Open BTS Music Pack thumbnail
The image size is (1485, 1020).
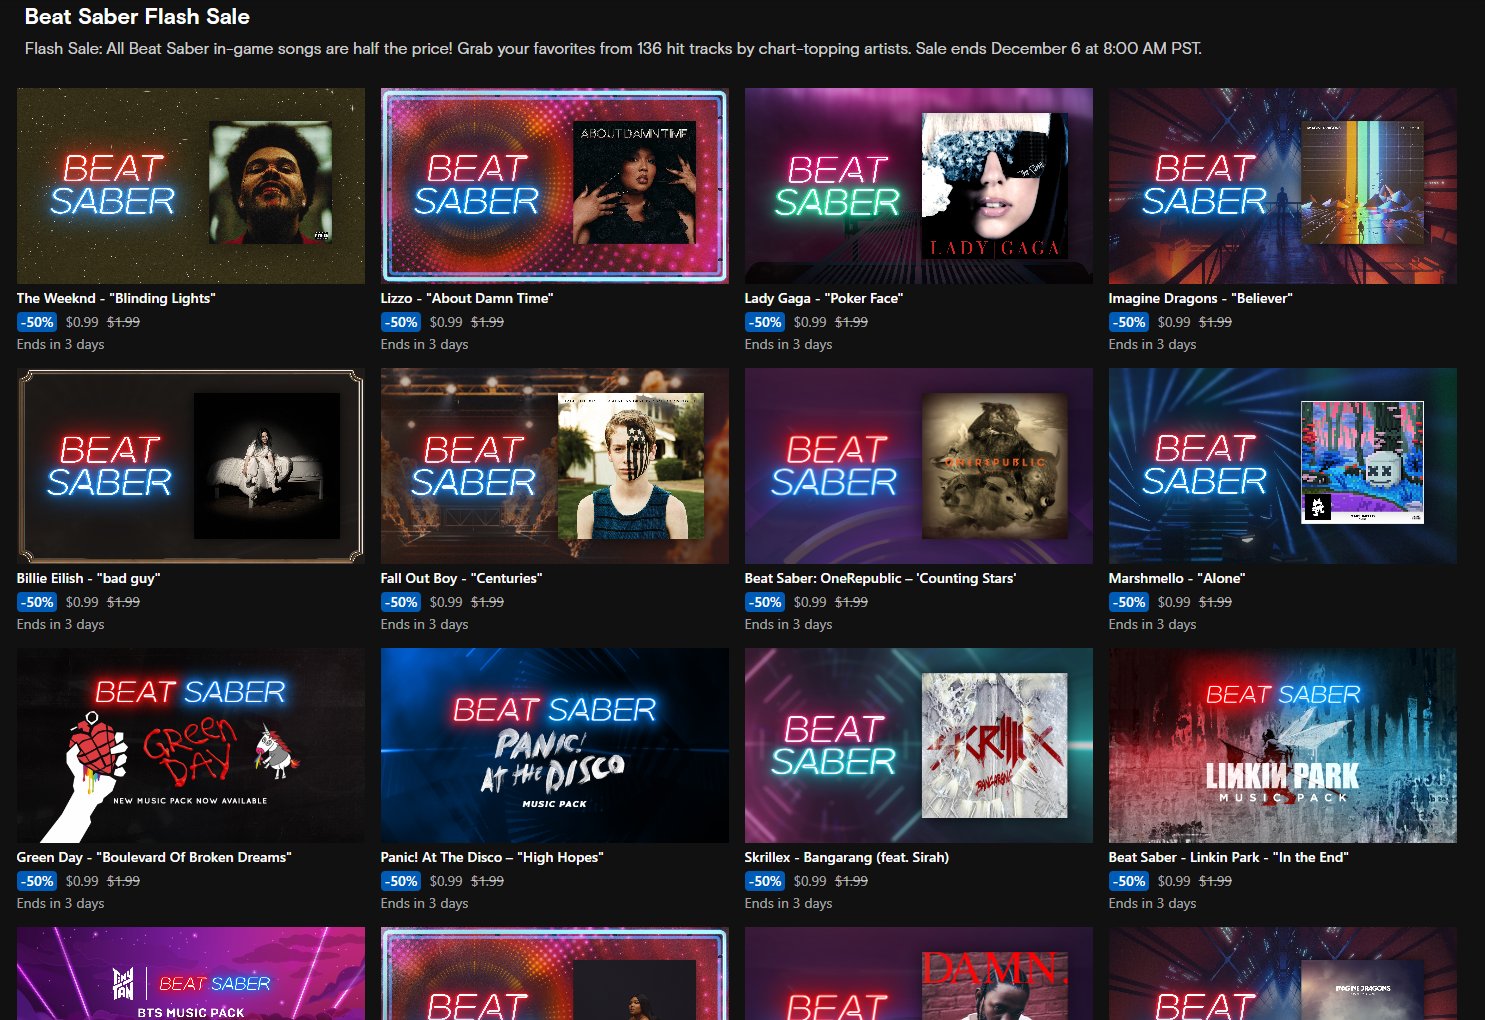tap(191, 974)
